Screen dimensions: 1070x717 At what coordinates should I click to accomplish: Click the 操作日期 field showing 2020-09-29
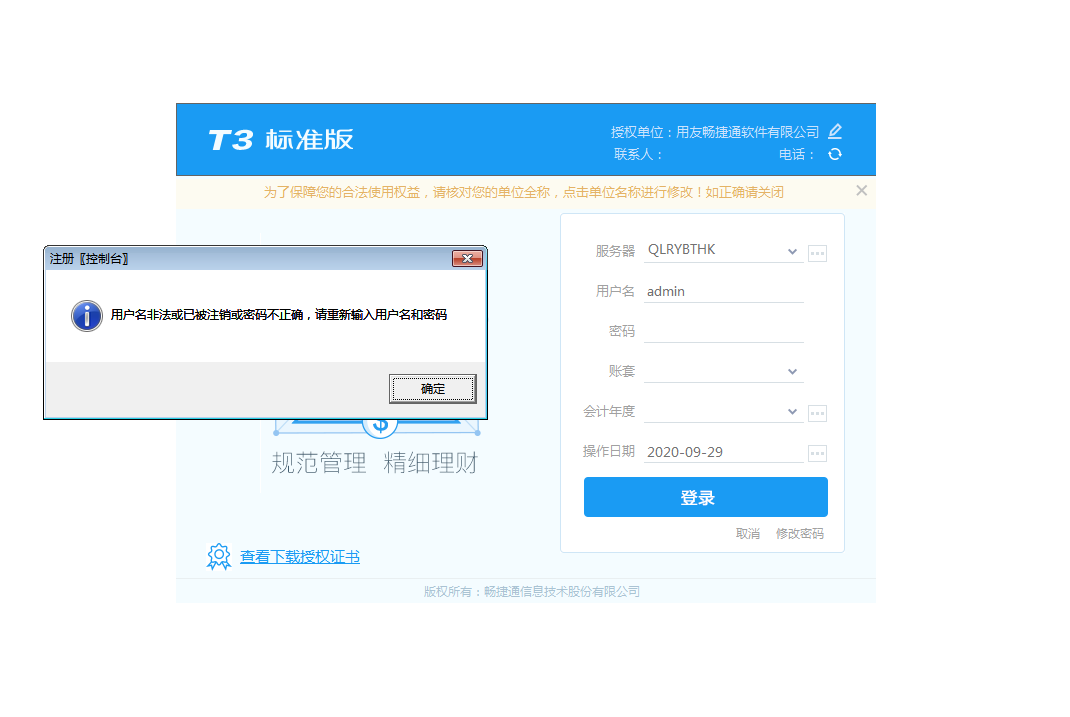[x=723, y=452]
